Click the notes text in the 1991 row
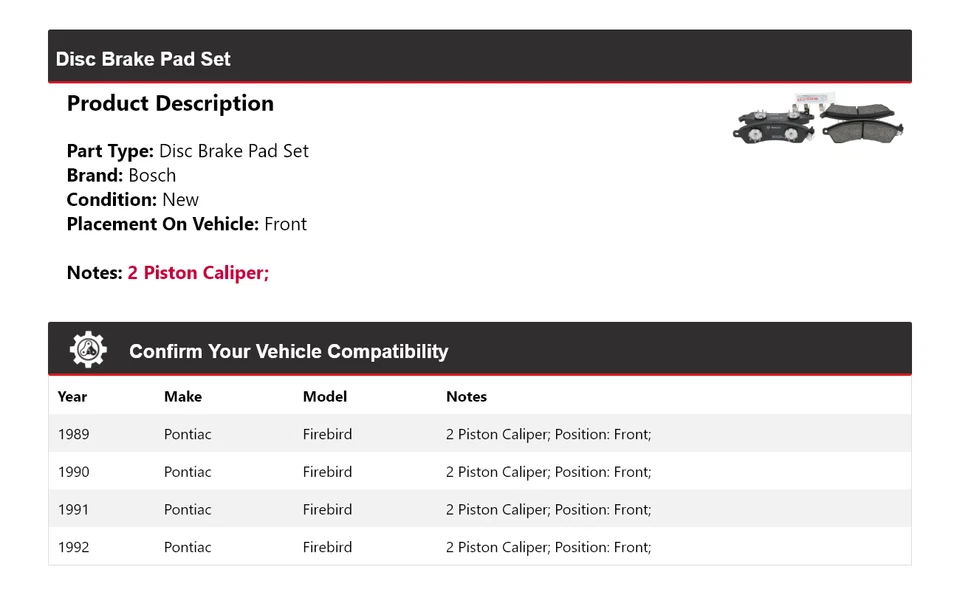This screenshot has height=595, width=960. coord(548,510)
